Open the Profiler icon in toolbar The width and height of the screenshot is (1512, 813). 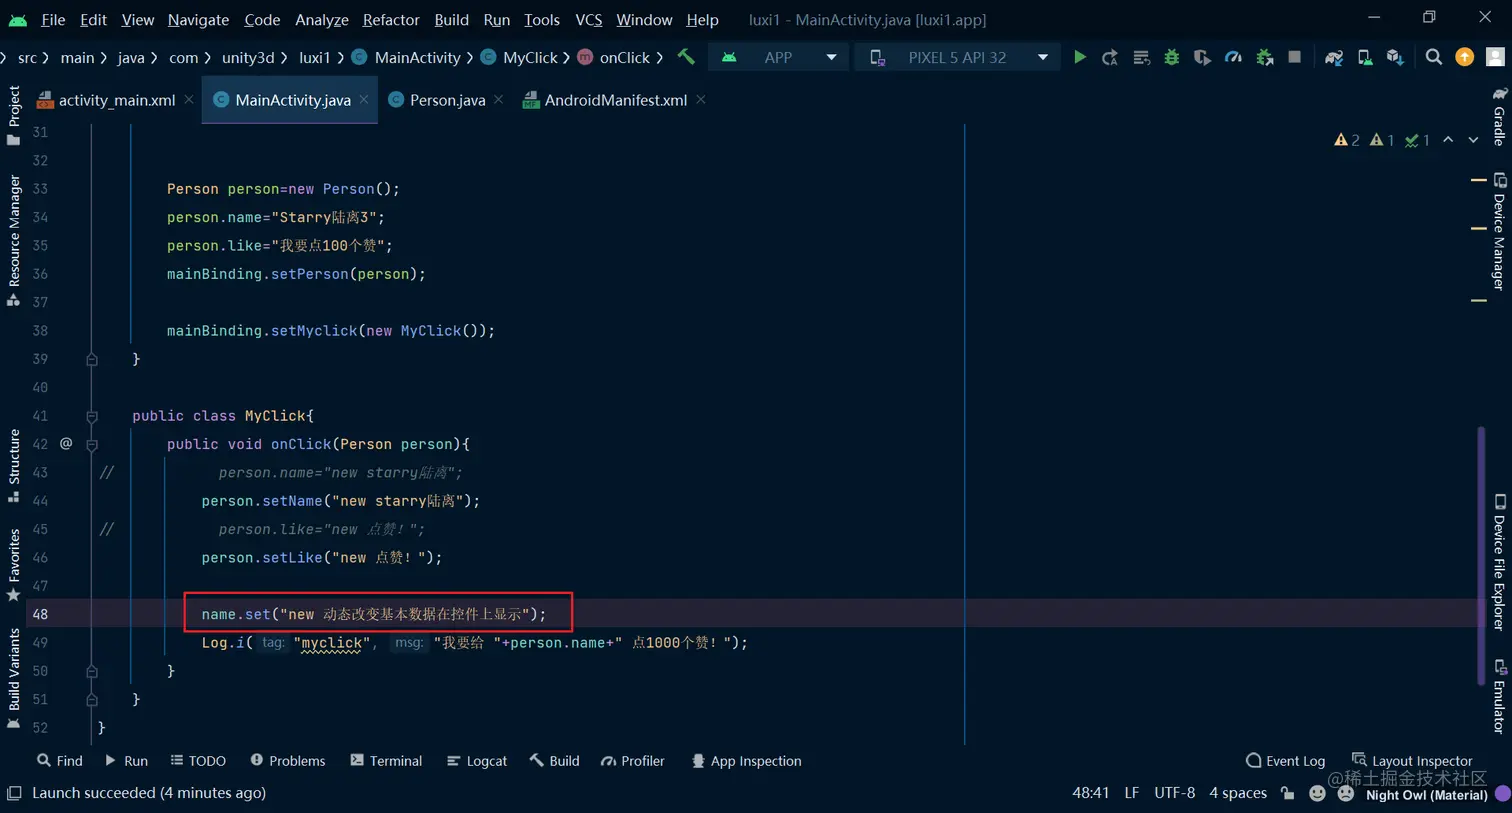[x=1233, y=58]
